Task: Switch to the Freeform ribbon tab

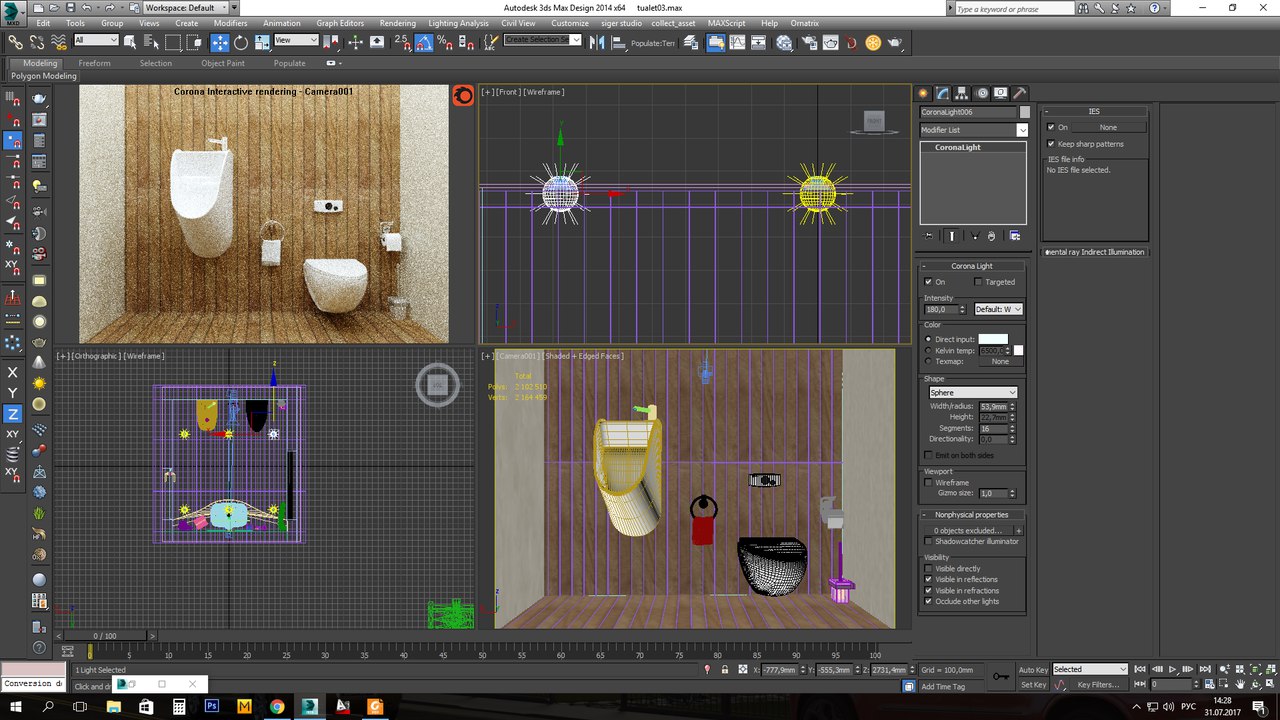Action: pos(95,63)
